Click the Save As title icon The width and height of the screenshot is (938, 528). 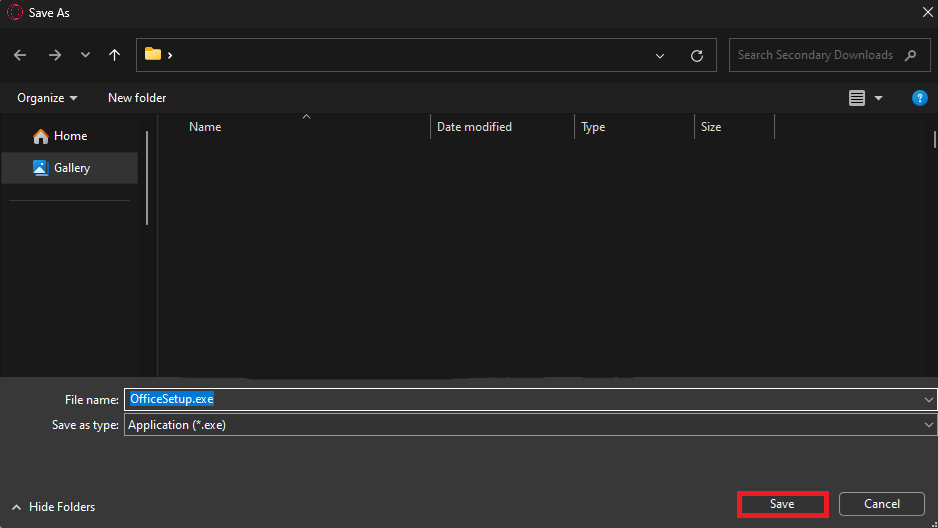15,13
